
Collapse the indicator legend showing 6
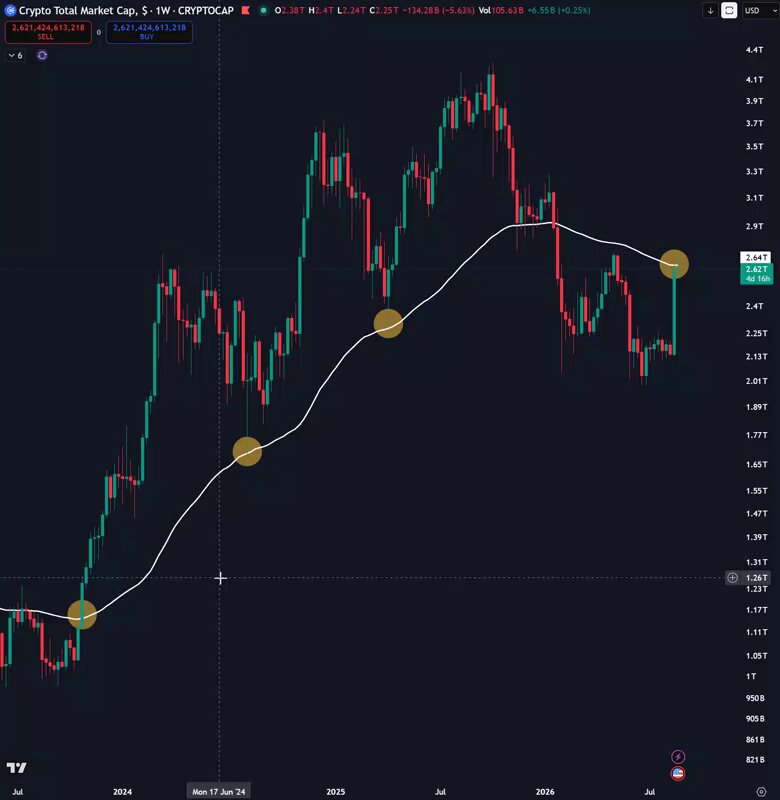coord(15,55)
